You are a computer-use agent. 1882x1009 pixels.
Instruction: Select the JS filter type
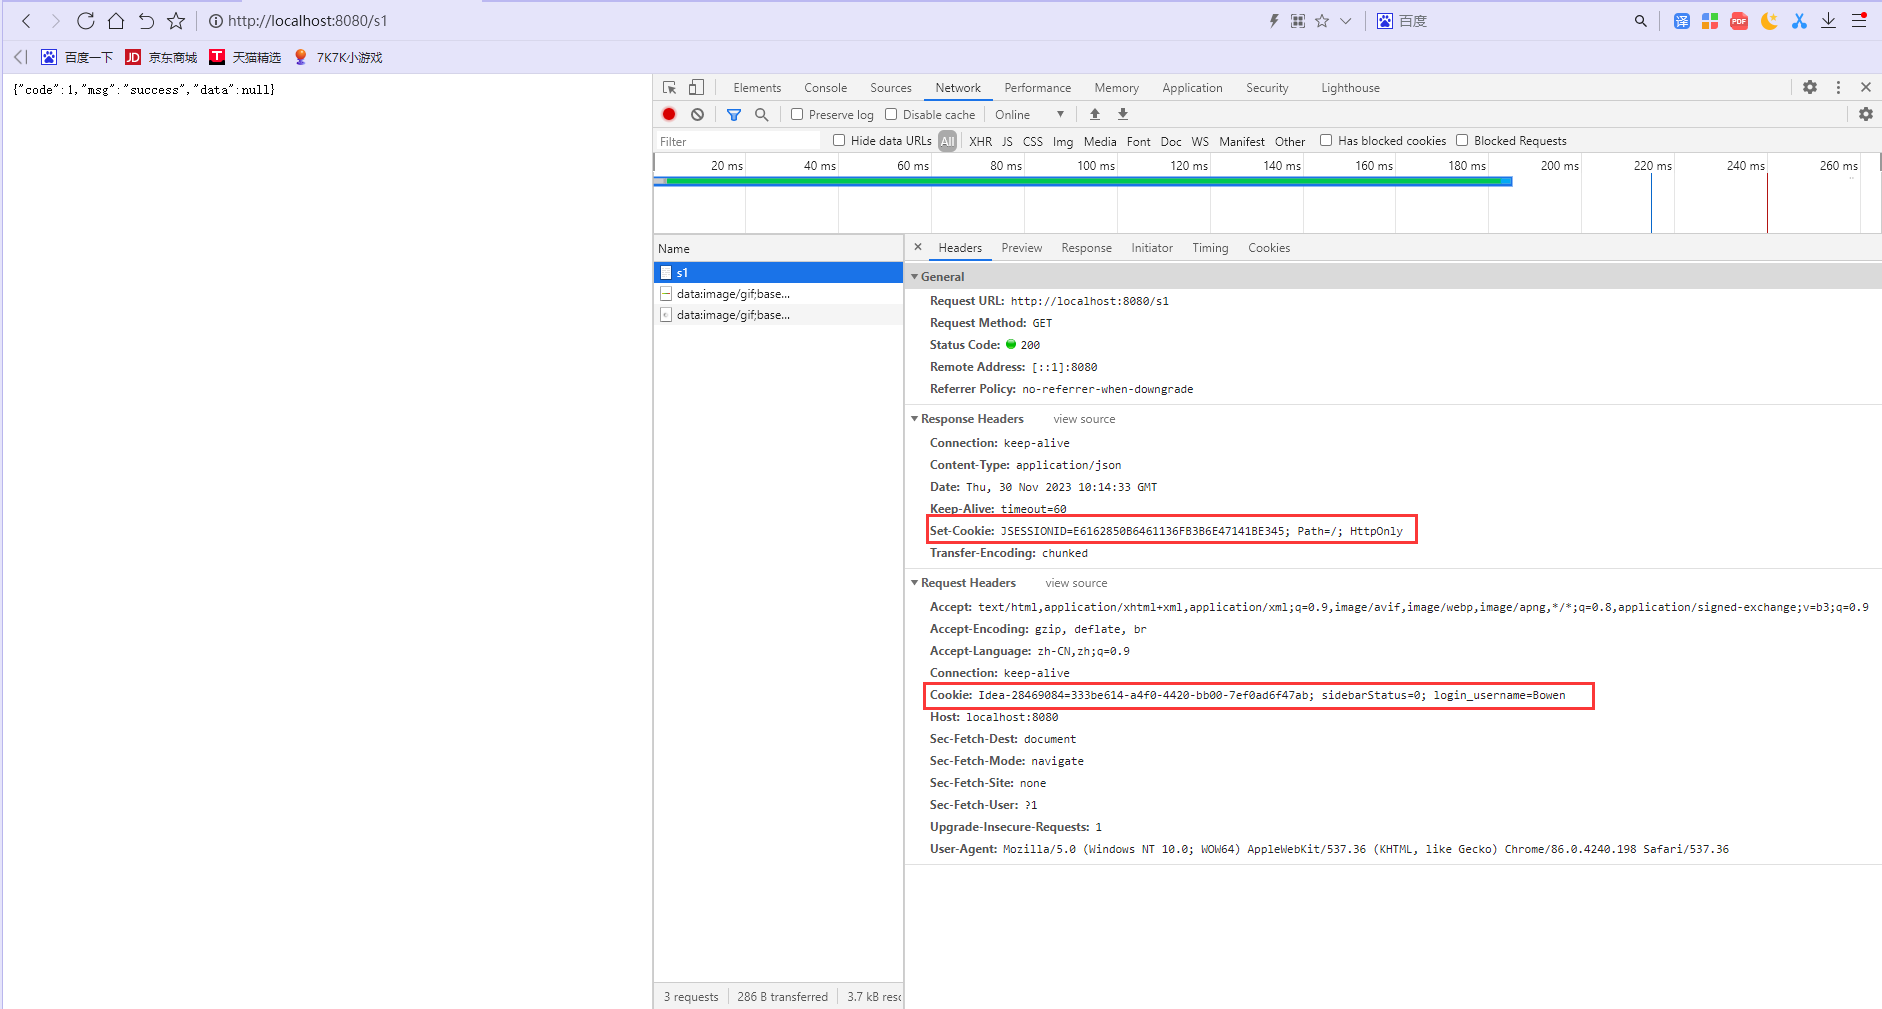[x=1007, y=142]
